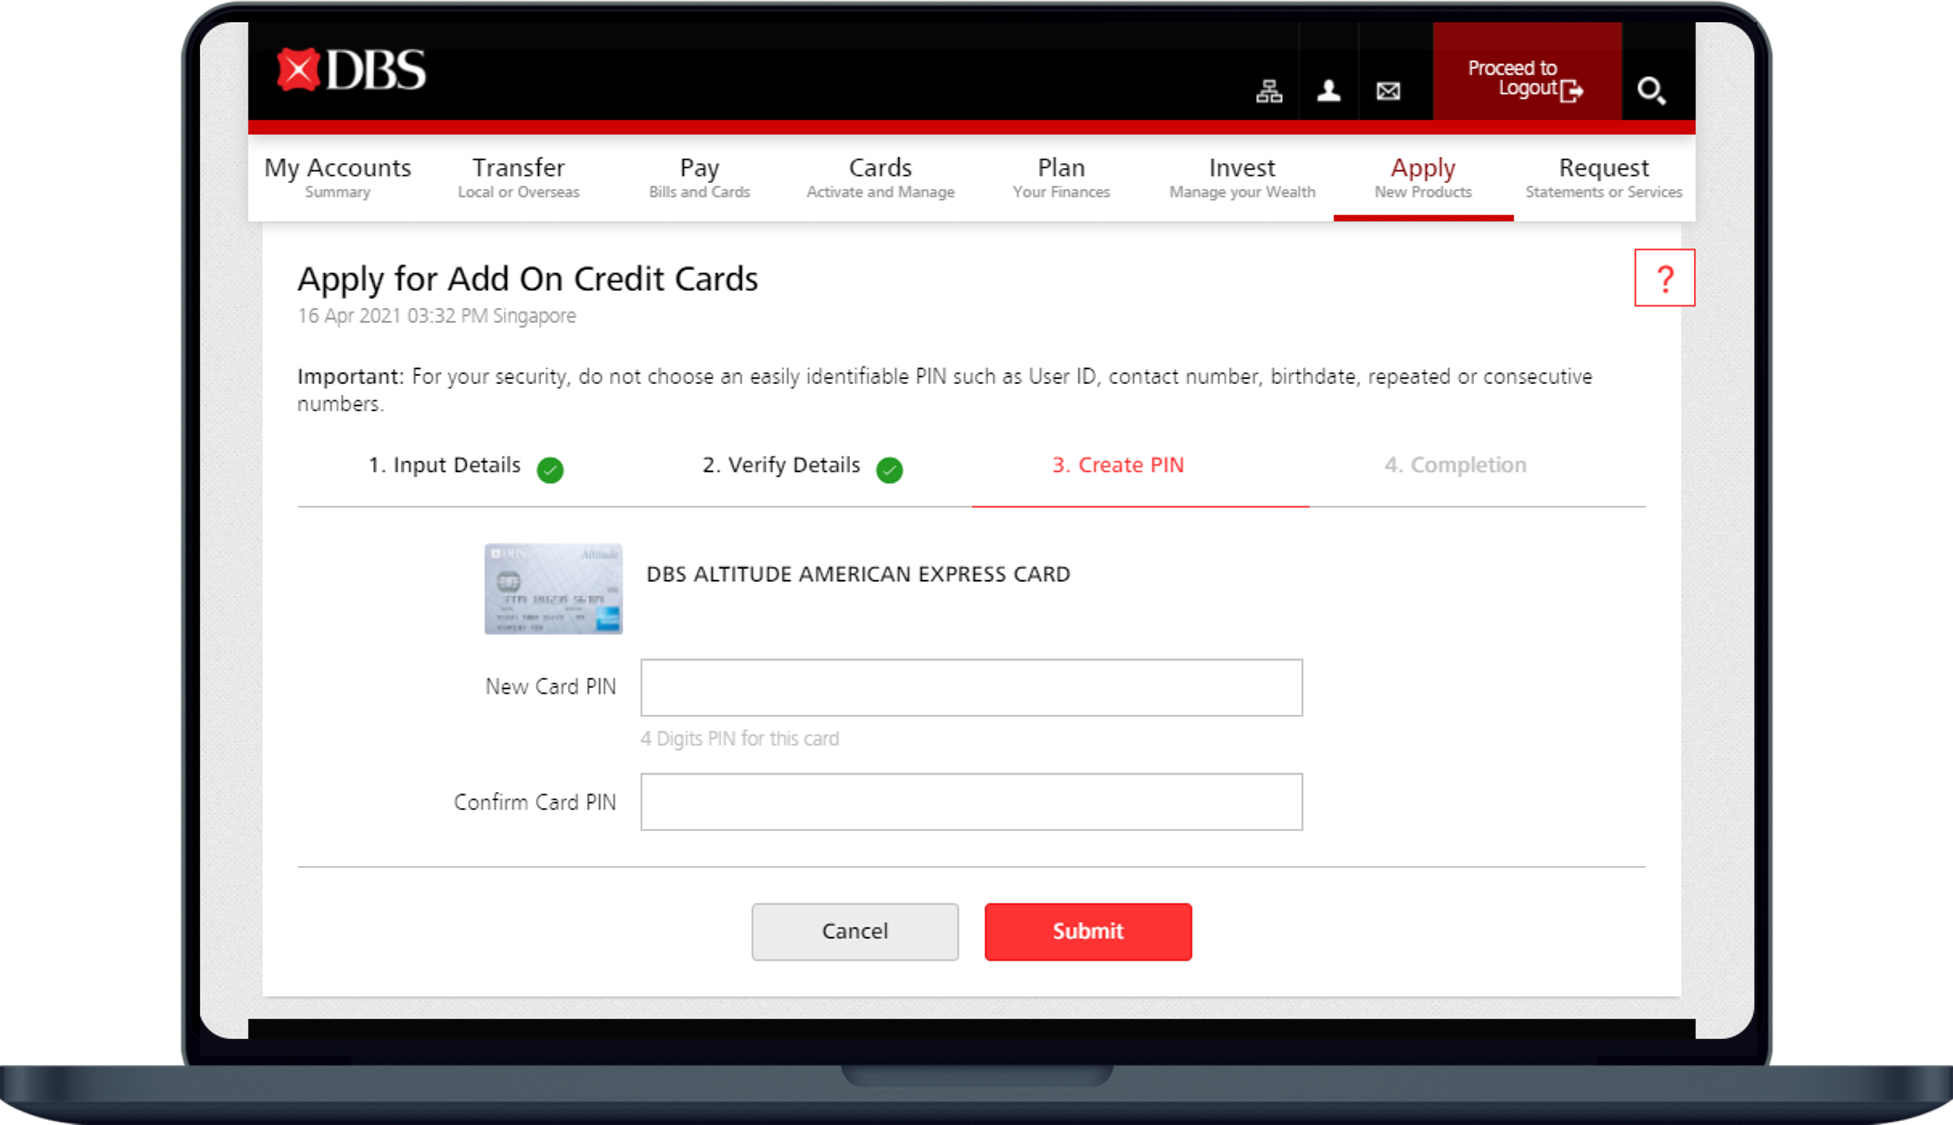The image size is (1953, 1125).
Task: Open the My Accounts menu
Action: click(337, 177)
